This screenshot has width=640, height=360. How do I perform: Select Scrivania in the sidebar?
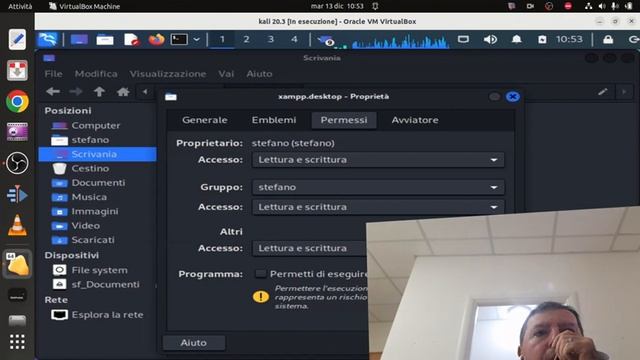pyautogui.click(x=97, y=154)
